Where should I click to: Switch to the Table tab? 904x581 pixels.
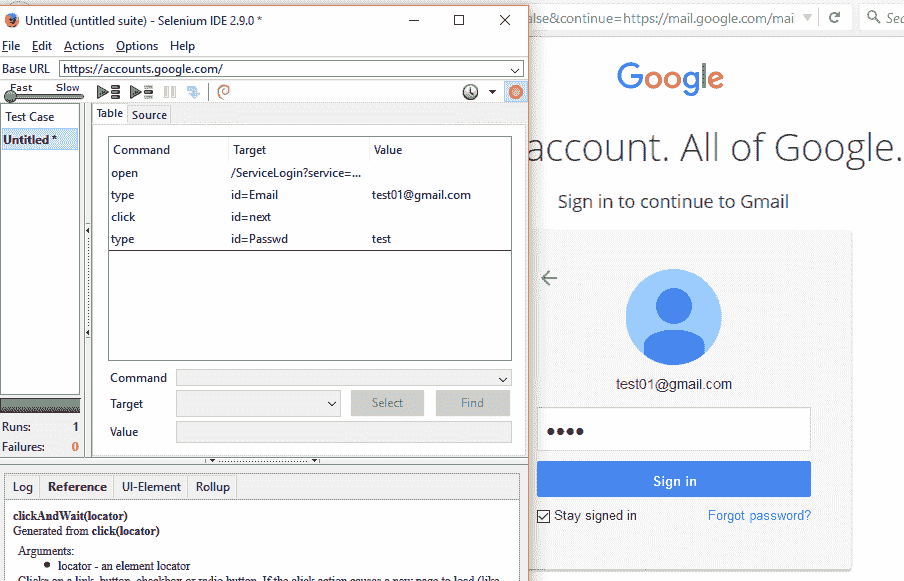(110, 114)
